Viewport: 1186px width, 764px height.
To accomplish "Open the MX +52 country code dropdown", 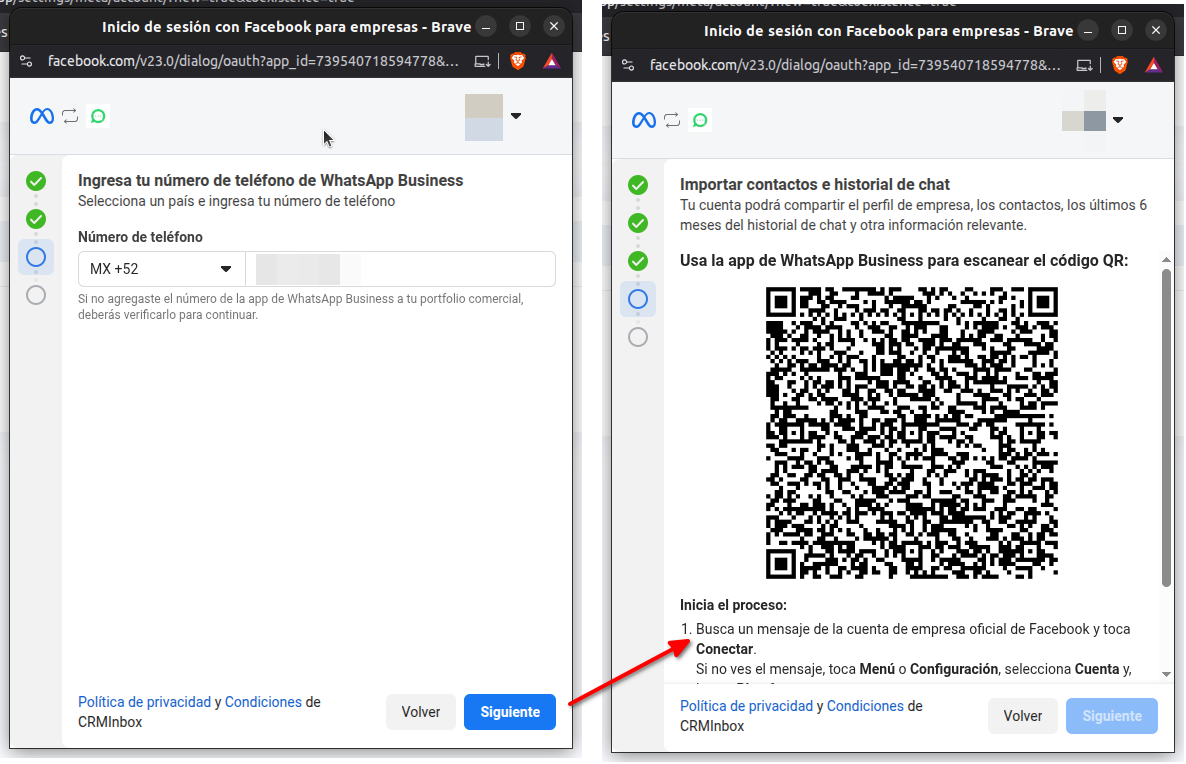I will coord(161,269).
